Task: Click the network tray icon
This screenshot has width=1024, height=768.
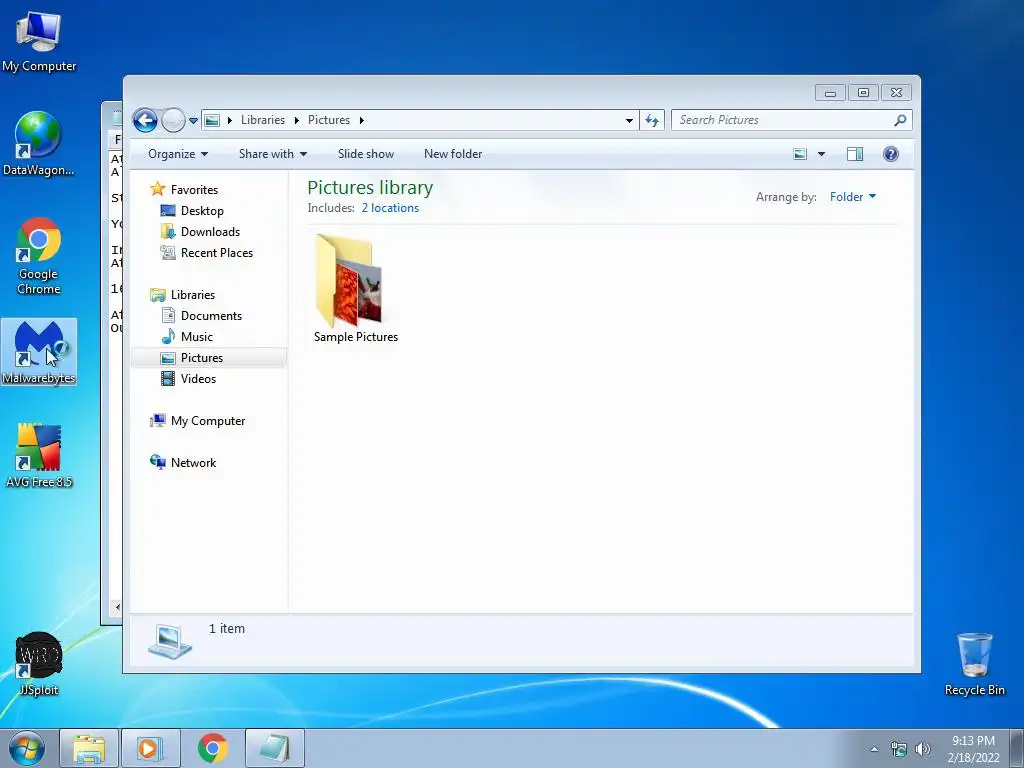Action: point(899,749)
